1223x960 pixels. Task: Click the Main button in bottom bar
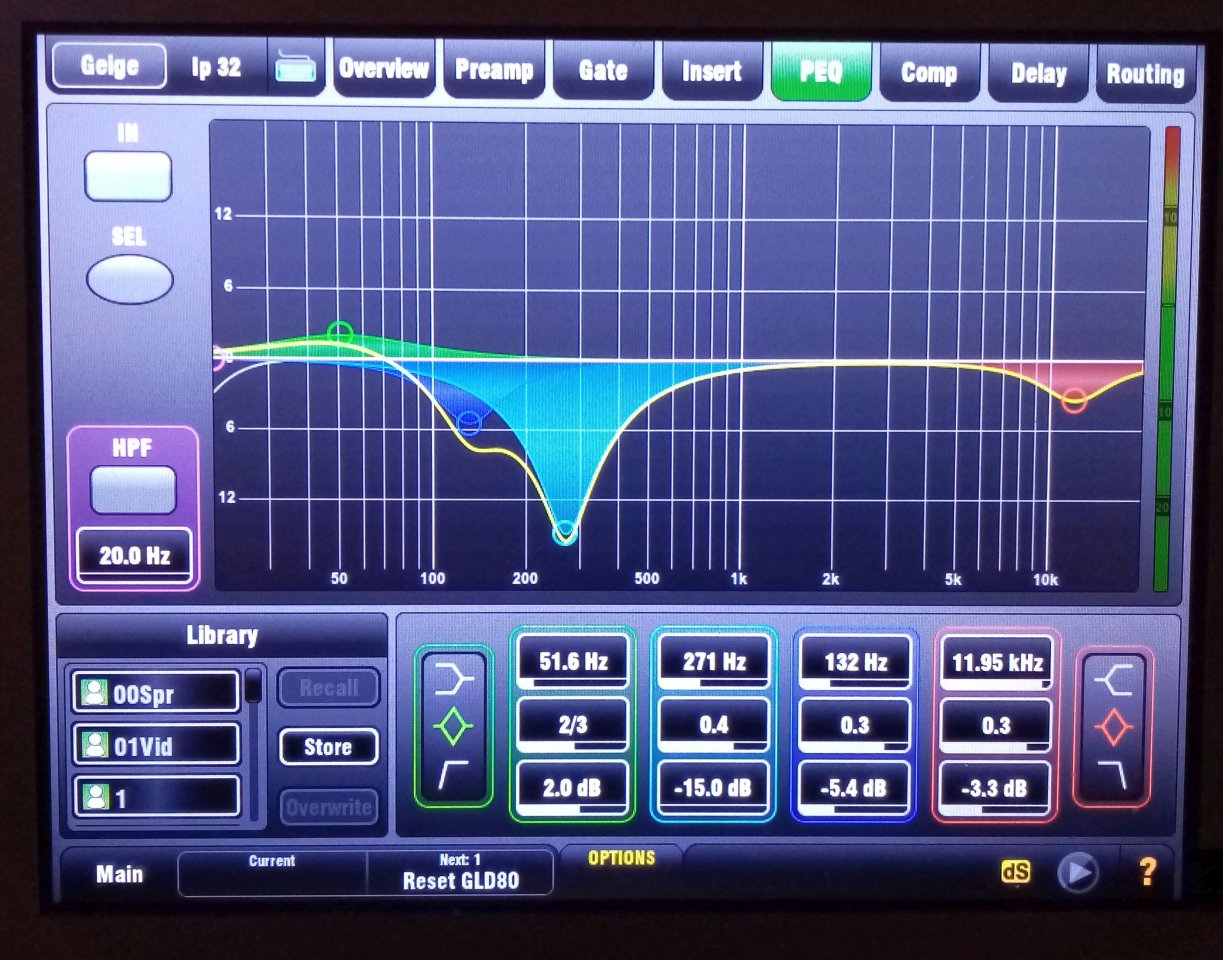coord(119,875)
